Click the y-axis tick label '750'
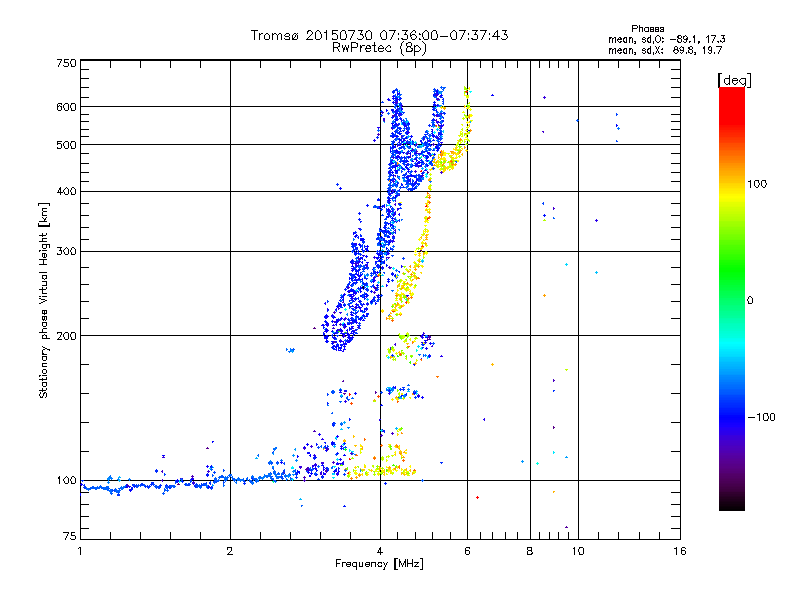 (66, 63)
